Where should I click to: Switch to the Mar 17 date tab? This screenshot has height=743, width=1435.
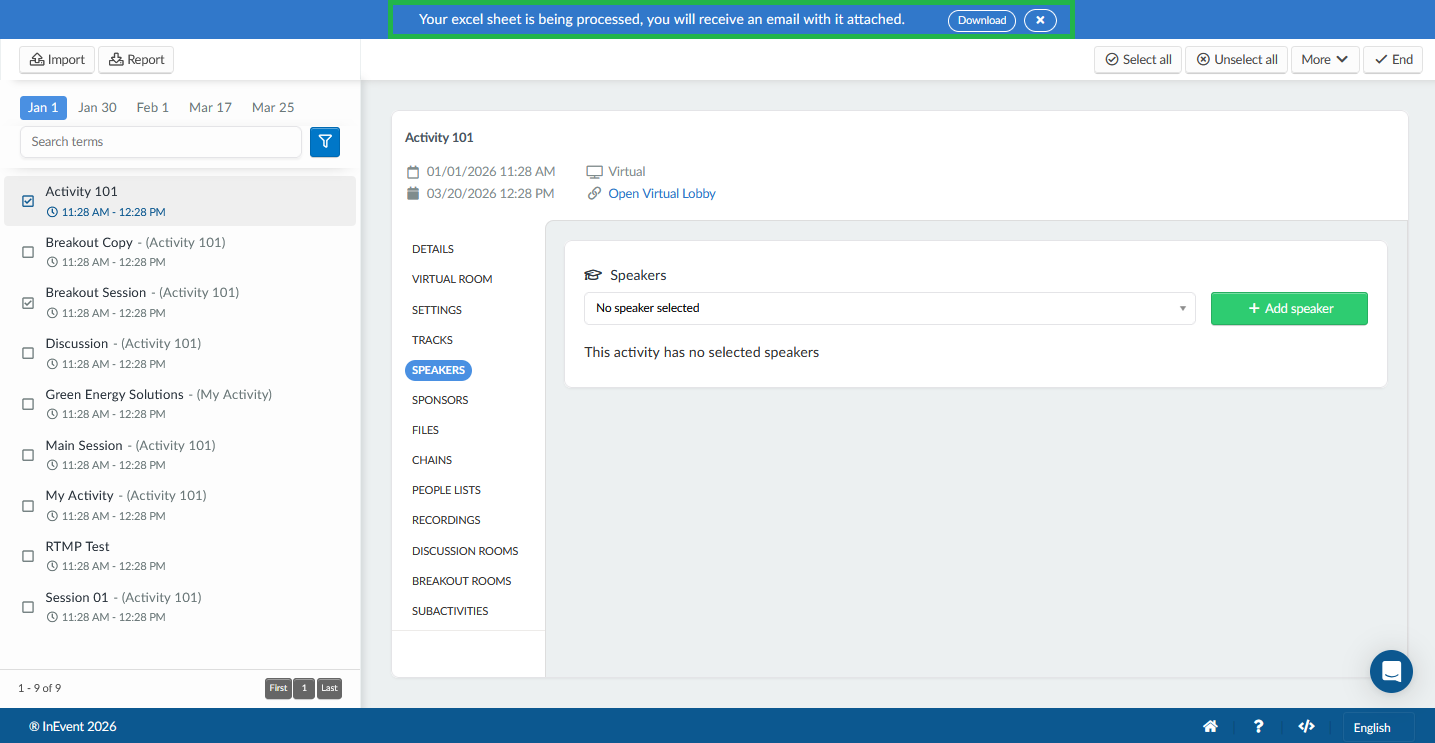click(x=210, y=107)
